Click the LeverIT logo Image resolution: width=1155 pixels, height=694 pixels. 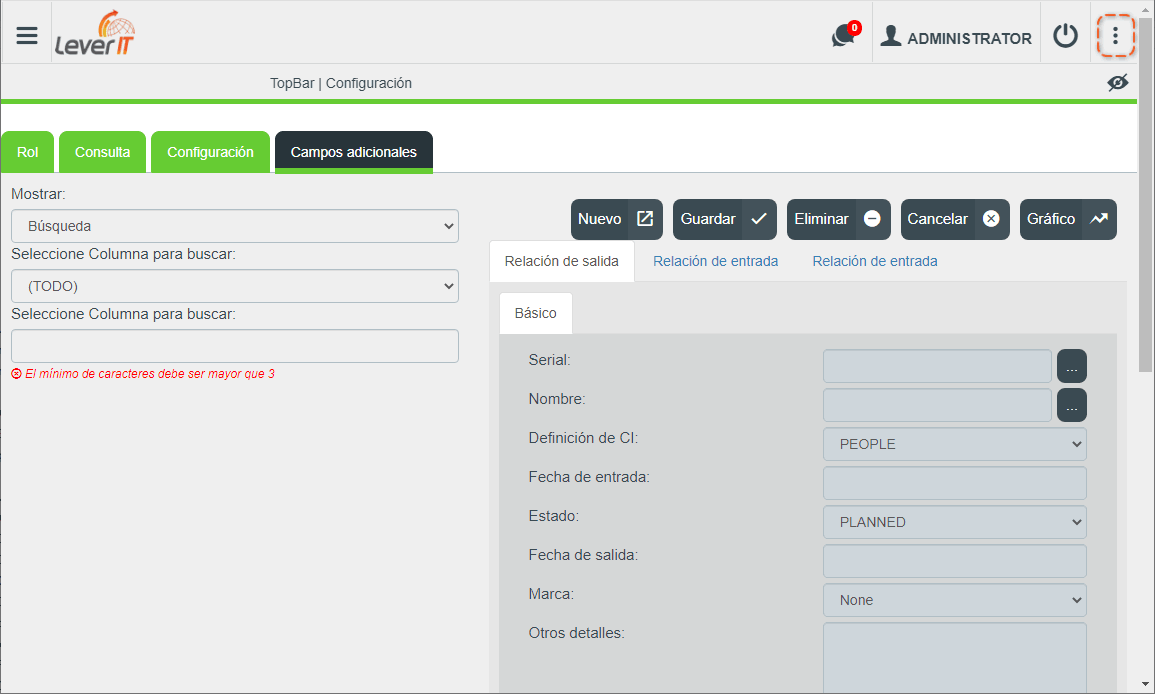click(x=95, y=34)
